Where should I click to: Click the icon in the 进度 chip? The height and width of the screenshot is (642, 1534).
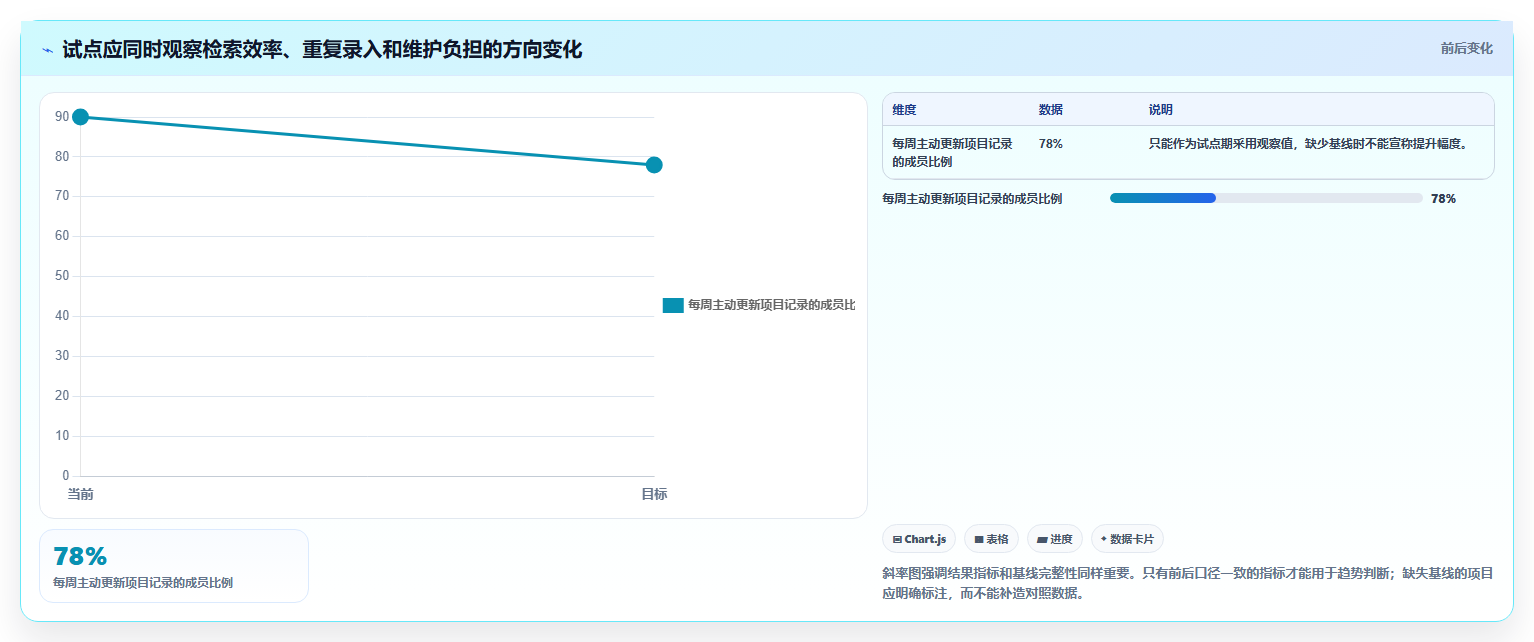click(x=1042, y=539)
